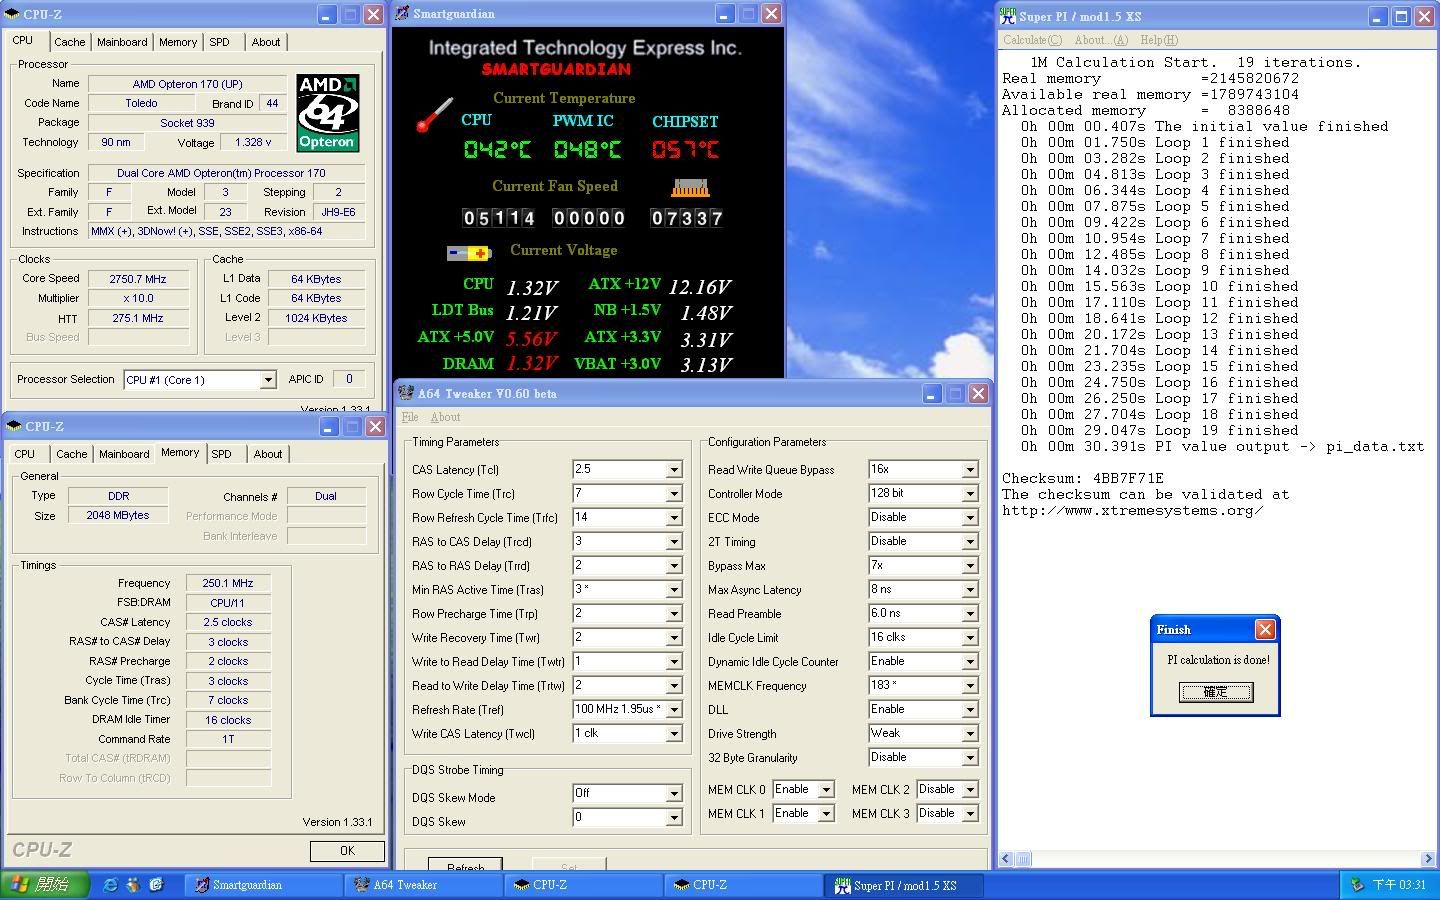Confirm the PI calculation done dialog
The height and width of the screenshot is (900, 1440).
click(1215, 692)
